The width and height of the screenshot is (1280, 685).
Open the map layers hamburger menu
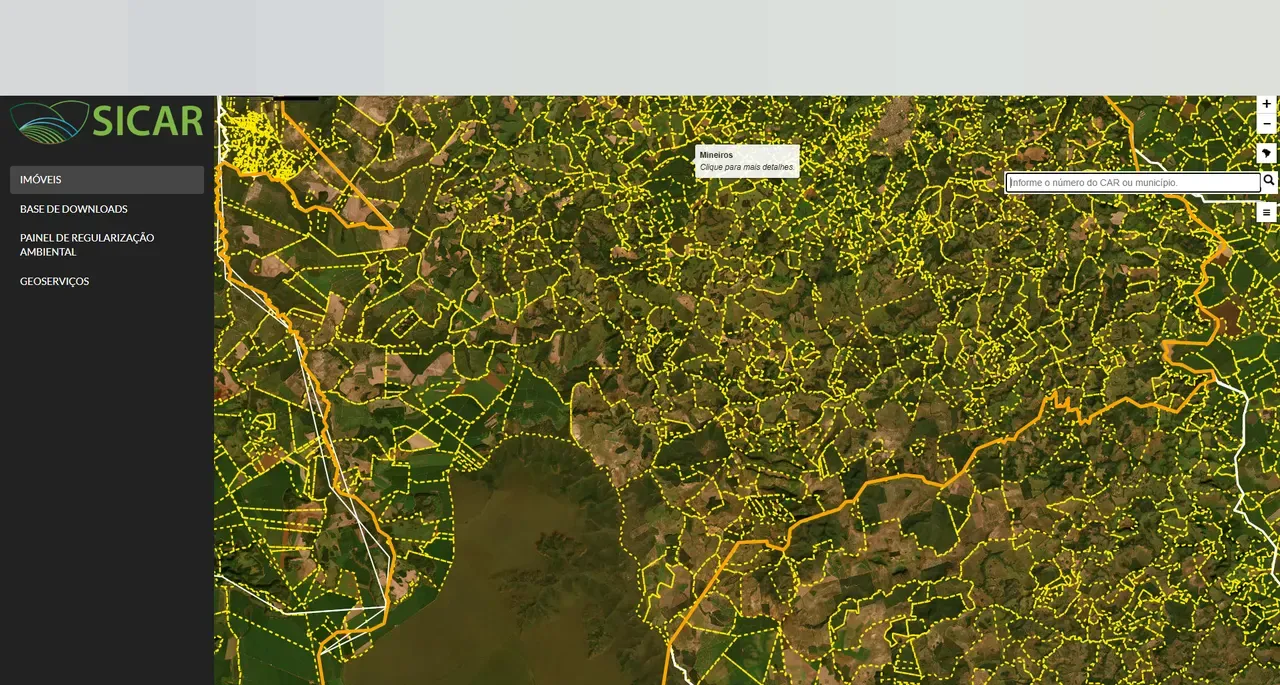pos(1267,212)
